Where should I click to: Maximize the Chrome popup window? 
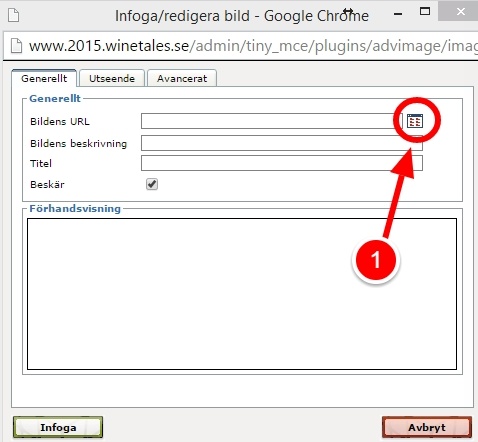pos(425,12)
